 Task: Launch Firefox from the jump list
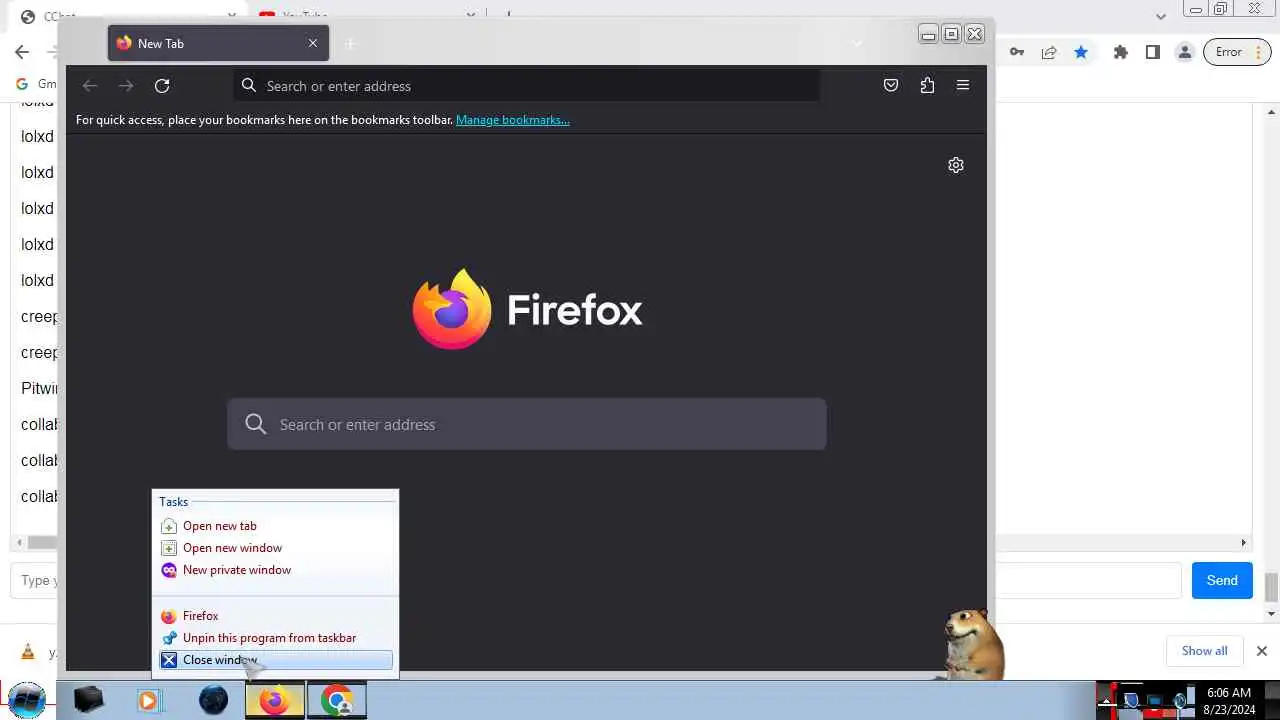pos(275,616)
